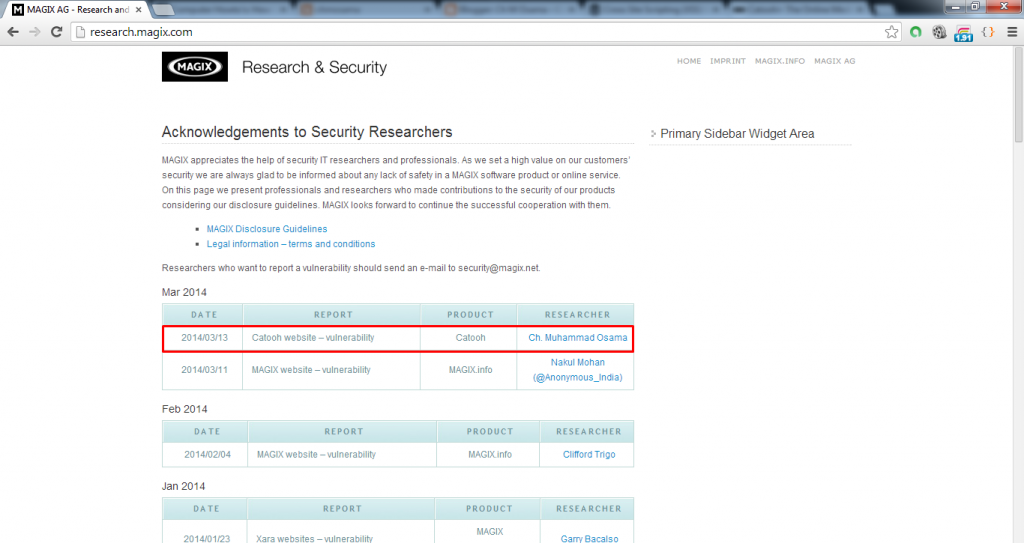1024x543 pixels.
Task: Click PRODUCT column header in Feb 2014 table
Action: (490, 431)
